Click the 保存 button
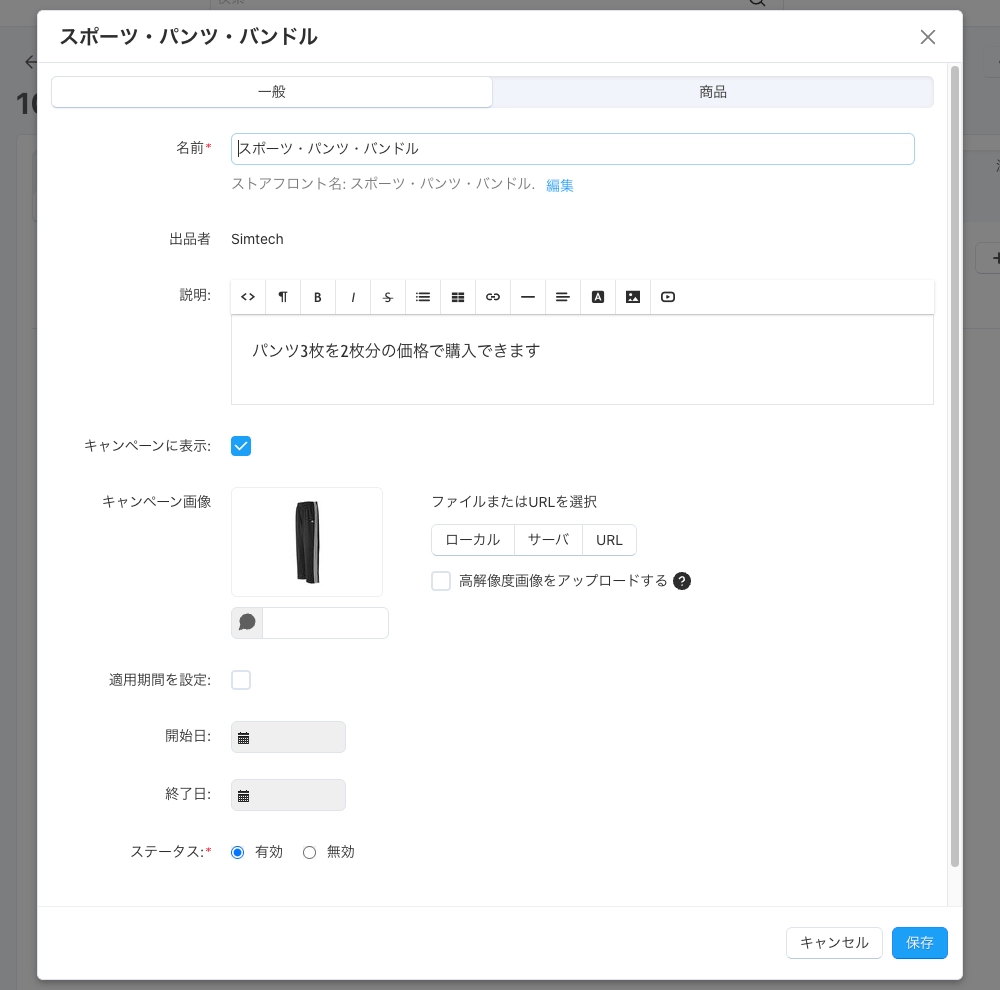 pos(919,943)
